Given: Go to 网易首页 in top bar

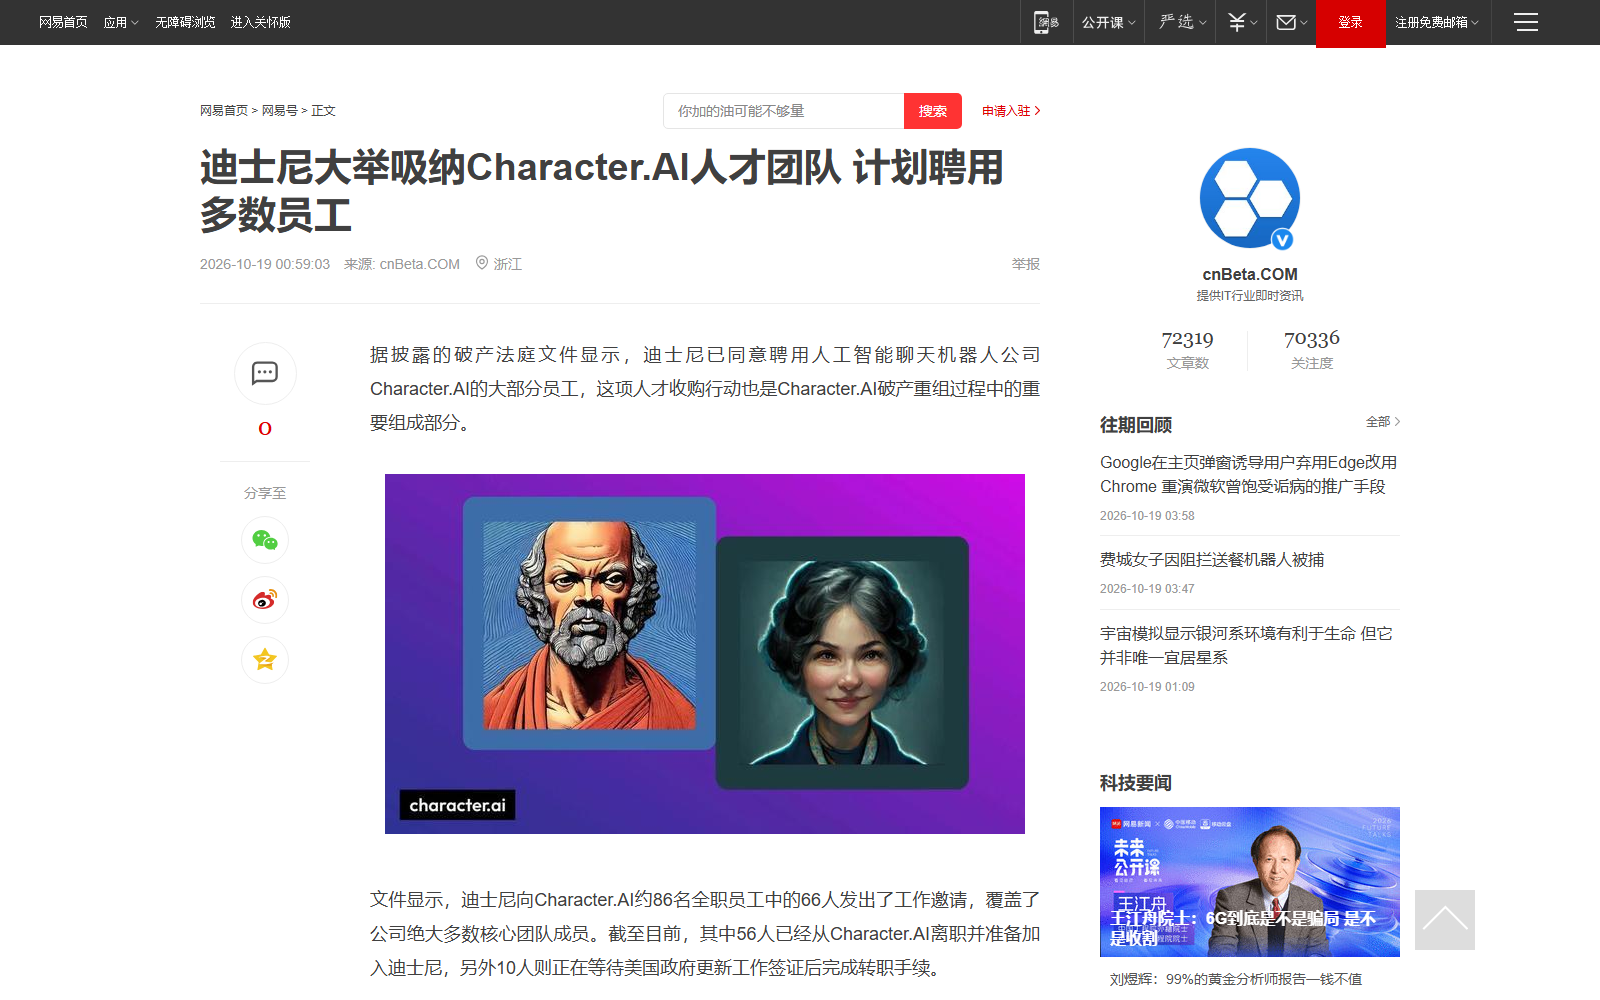Looking at the screenshot, I should tap(63, 22).
